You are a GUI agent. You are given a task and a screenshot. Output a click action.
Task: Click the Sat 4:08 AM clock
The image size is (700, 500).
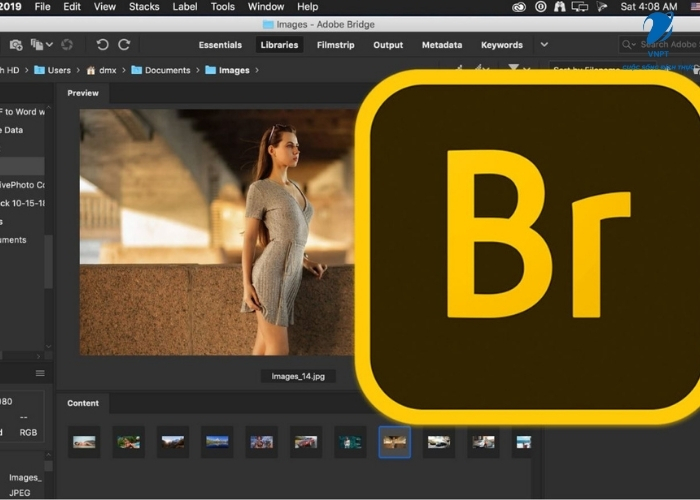tap(649, 7)
